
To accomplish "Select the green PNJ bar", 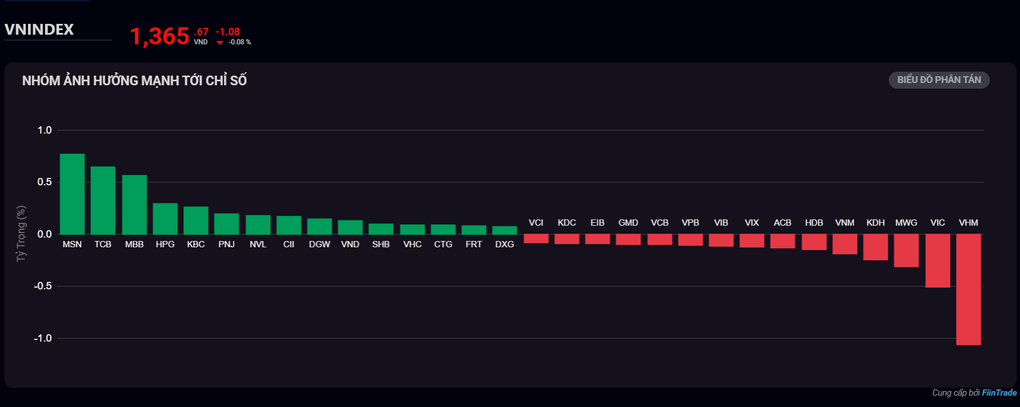I will point(227,224).
